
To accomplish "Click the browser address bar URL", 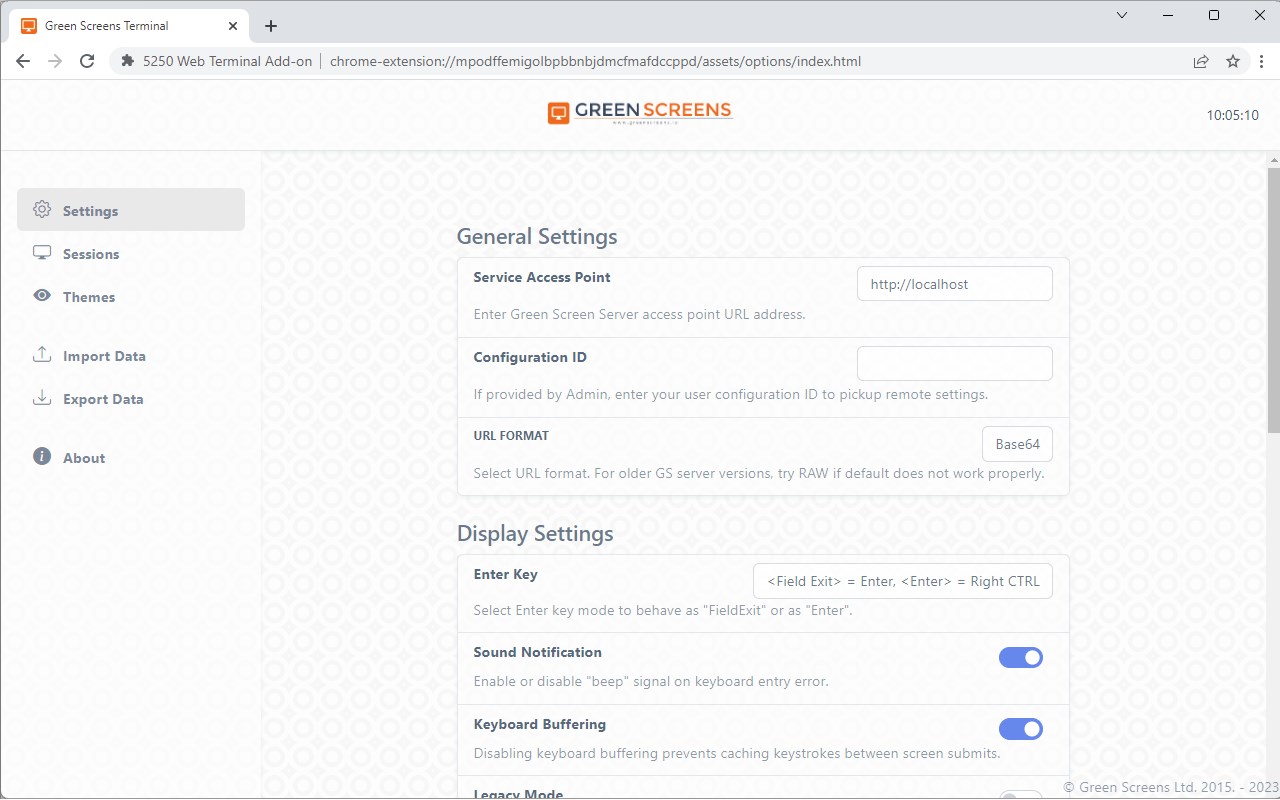I will point(595,61).
